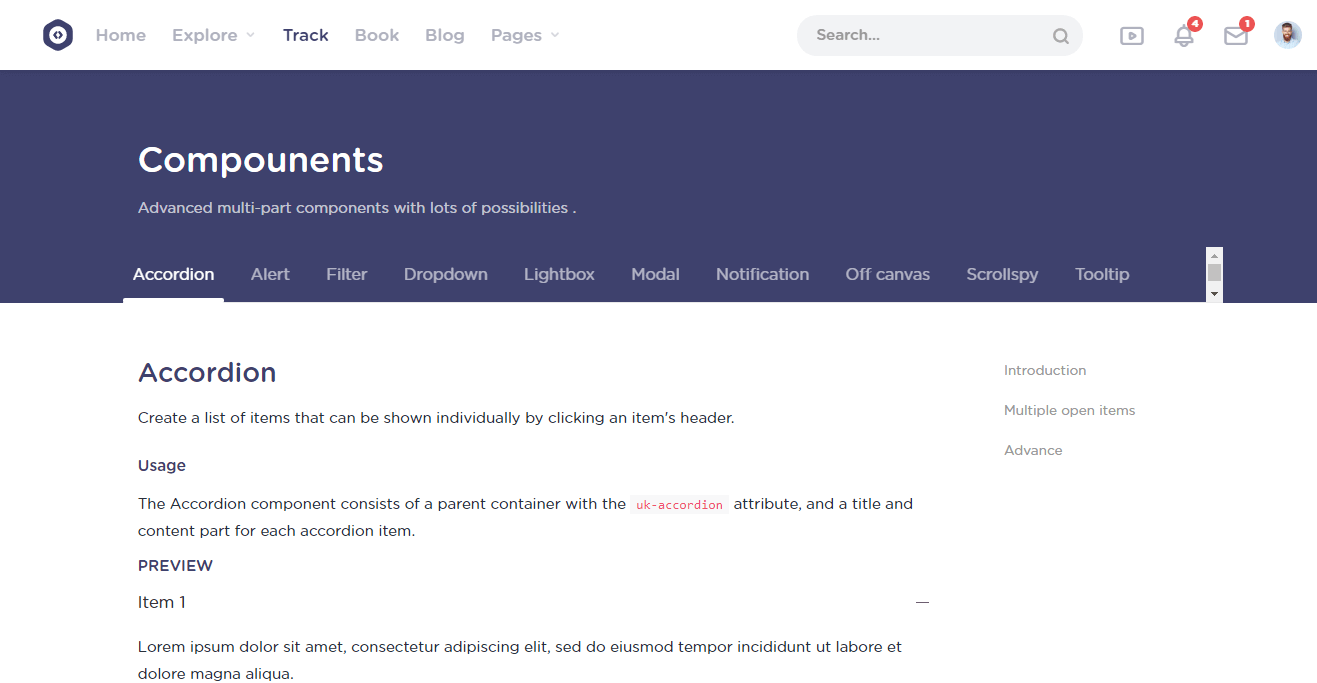This screenshot has width=1317, height=683.
Task: Open the video player icon
Action: [x=1132, y=36]
